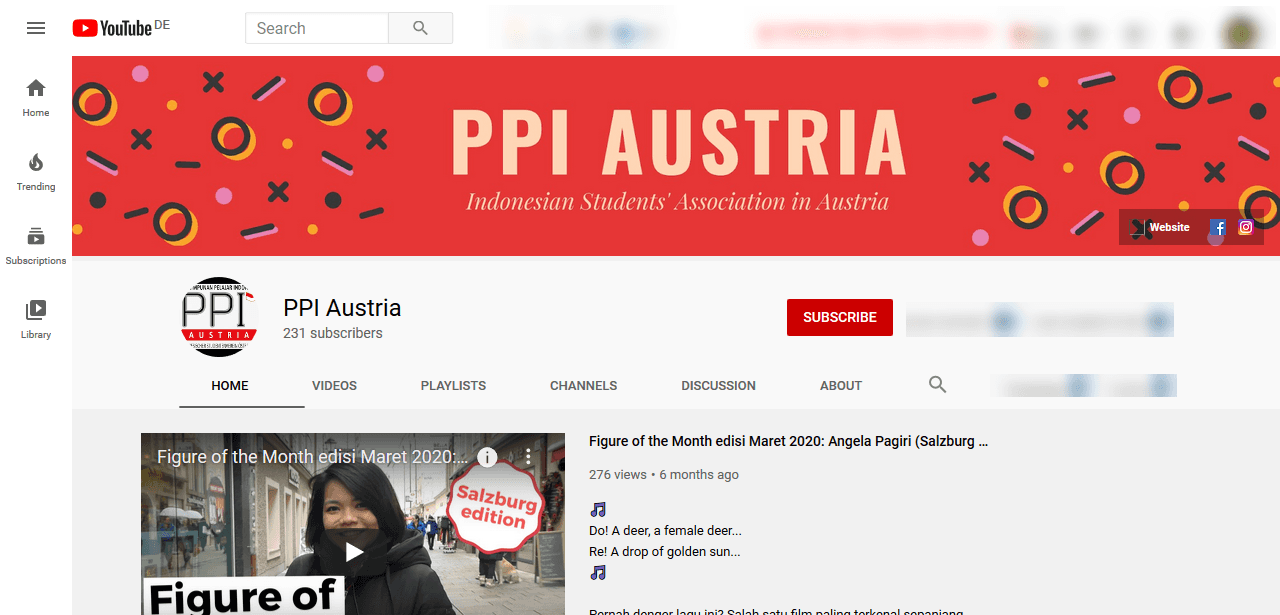
Task: Switch to the Channels tab
Action: pos(583,386)
